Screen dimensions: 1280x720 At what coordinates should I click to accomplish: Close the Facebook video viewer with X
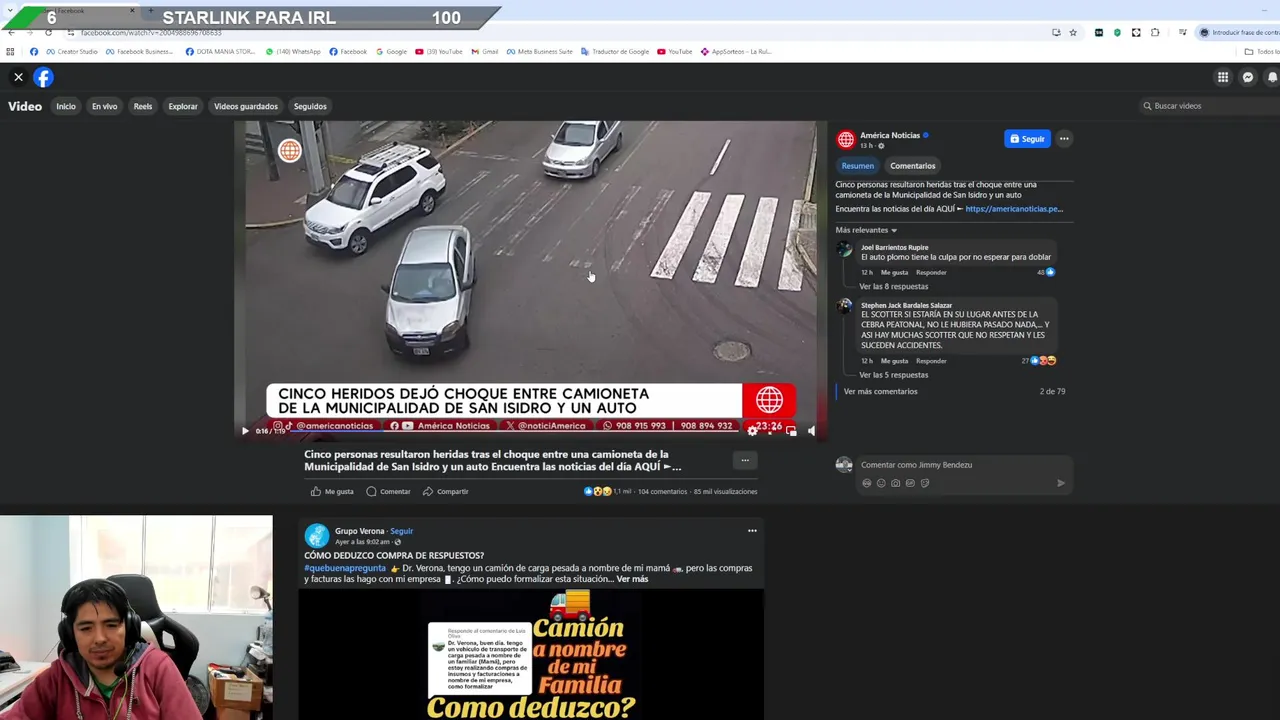click(18, 77)
